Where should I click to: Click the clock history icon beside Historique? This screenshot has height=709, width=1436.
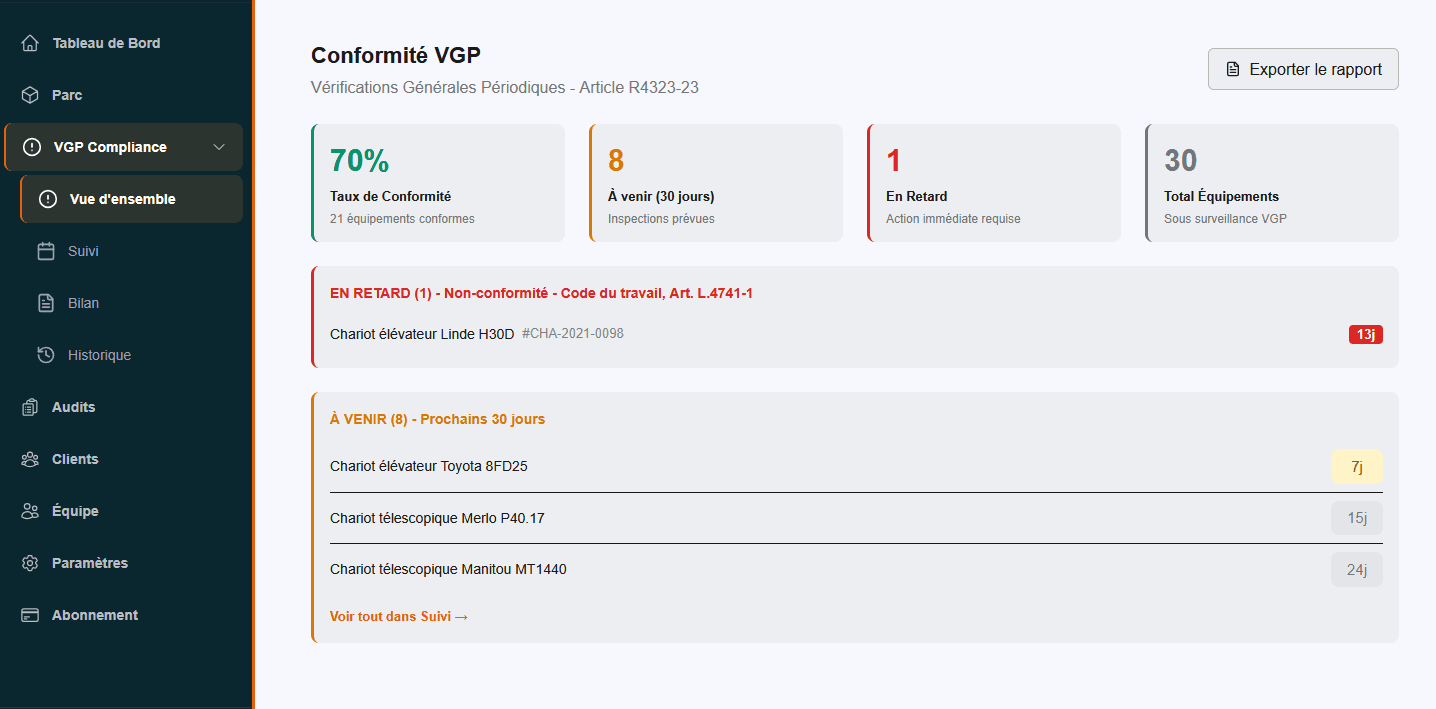coord(46,355)
